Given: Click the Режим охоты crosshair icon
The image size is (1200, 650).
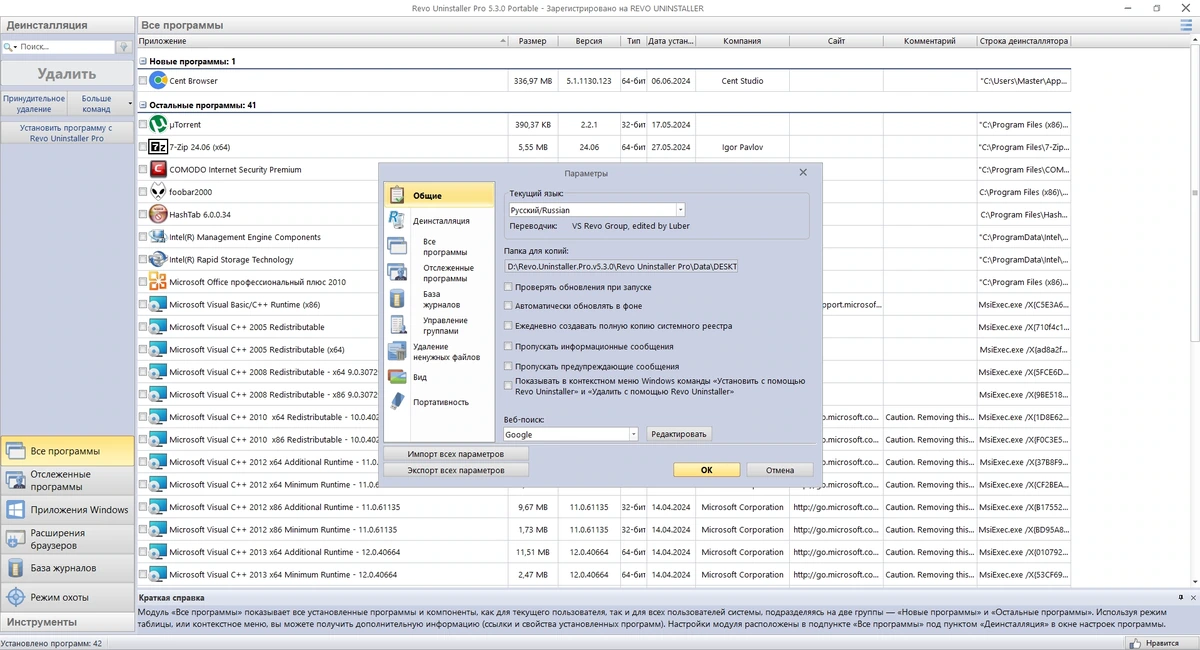Looking at the screenshot, I should (16, 597).
